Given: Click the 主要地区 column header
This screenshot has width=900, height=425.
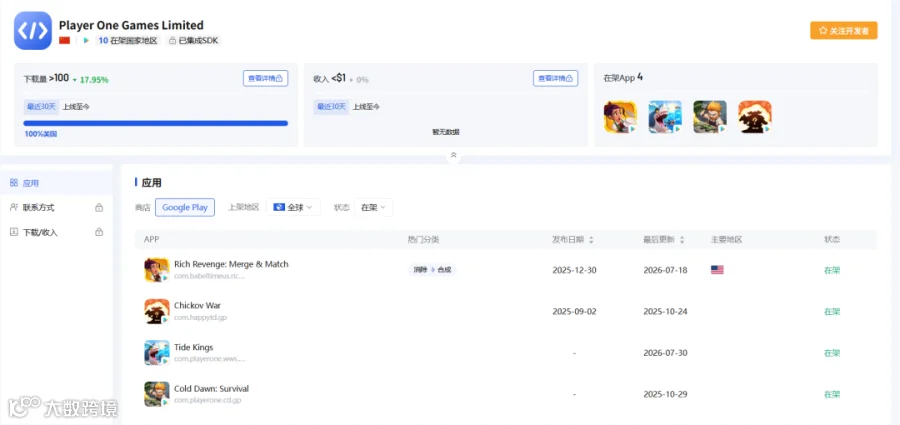Looking at the screenshot, I should 727,239.
